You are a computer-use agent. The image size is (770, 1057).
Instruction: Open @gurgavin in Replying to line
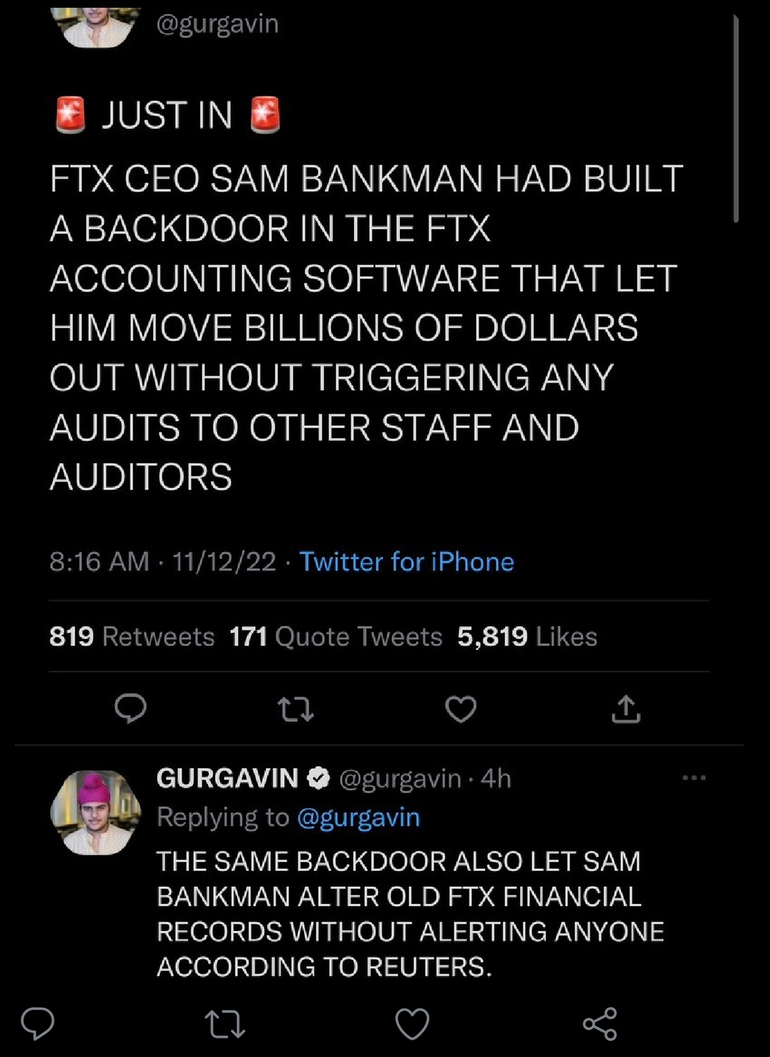[x=358, y=817]
